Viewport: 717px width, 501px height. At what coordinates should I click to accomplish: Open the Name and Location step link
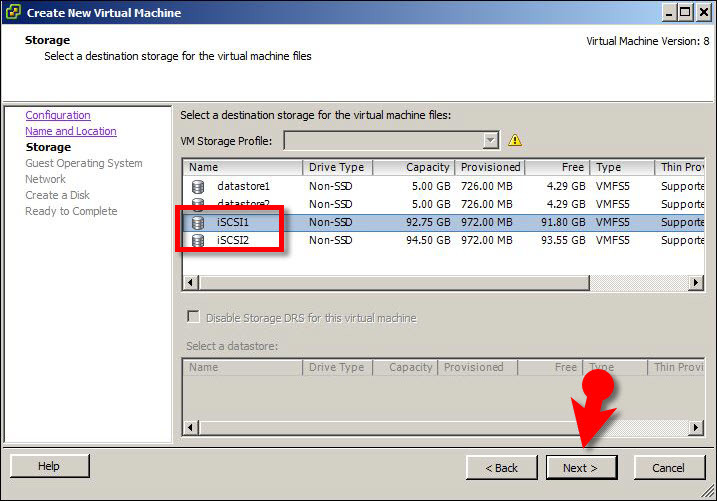71,131
